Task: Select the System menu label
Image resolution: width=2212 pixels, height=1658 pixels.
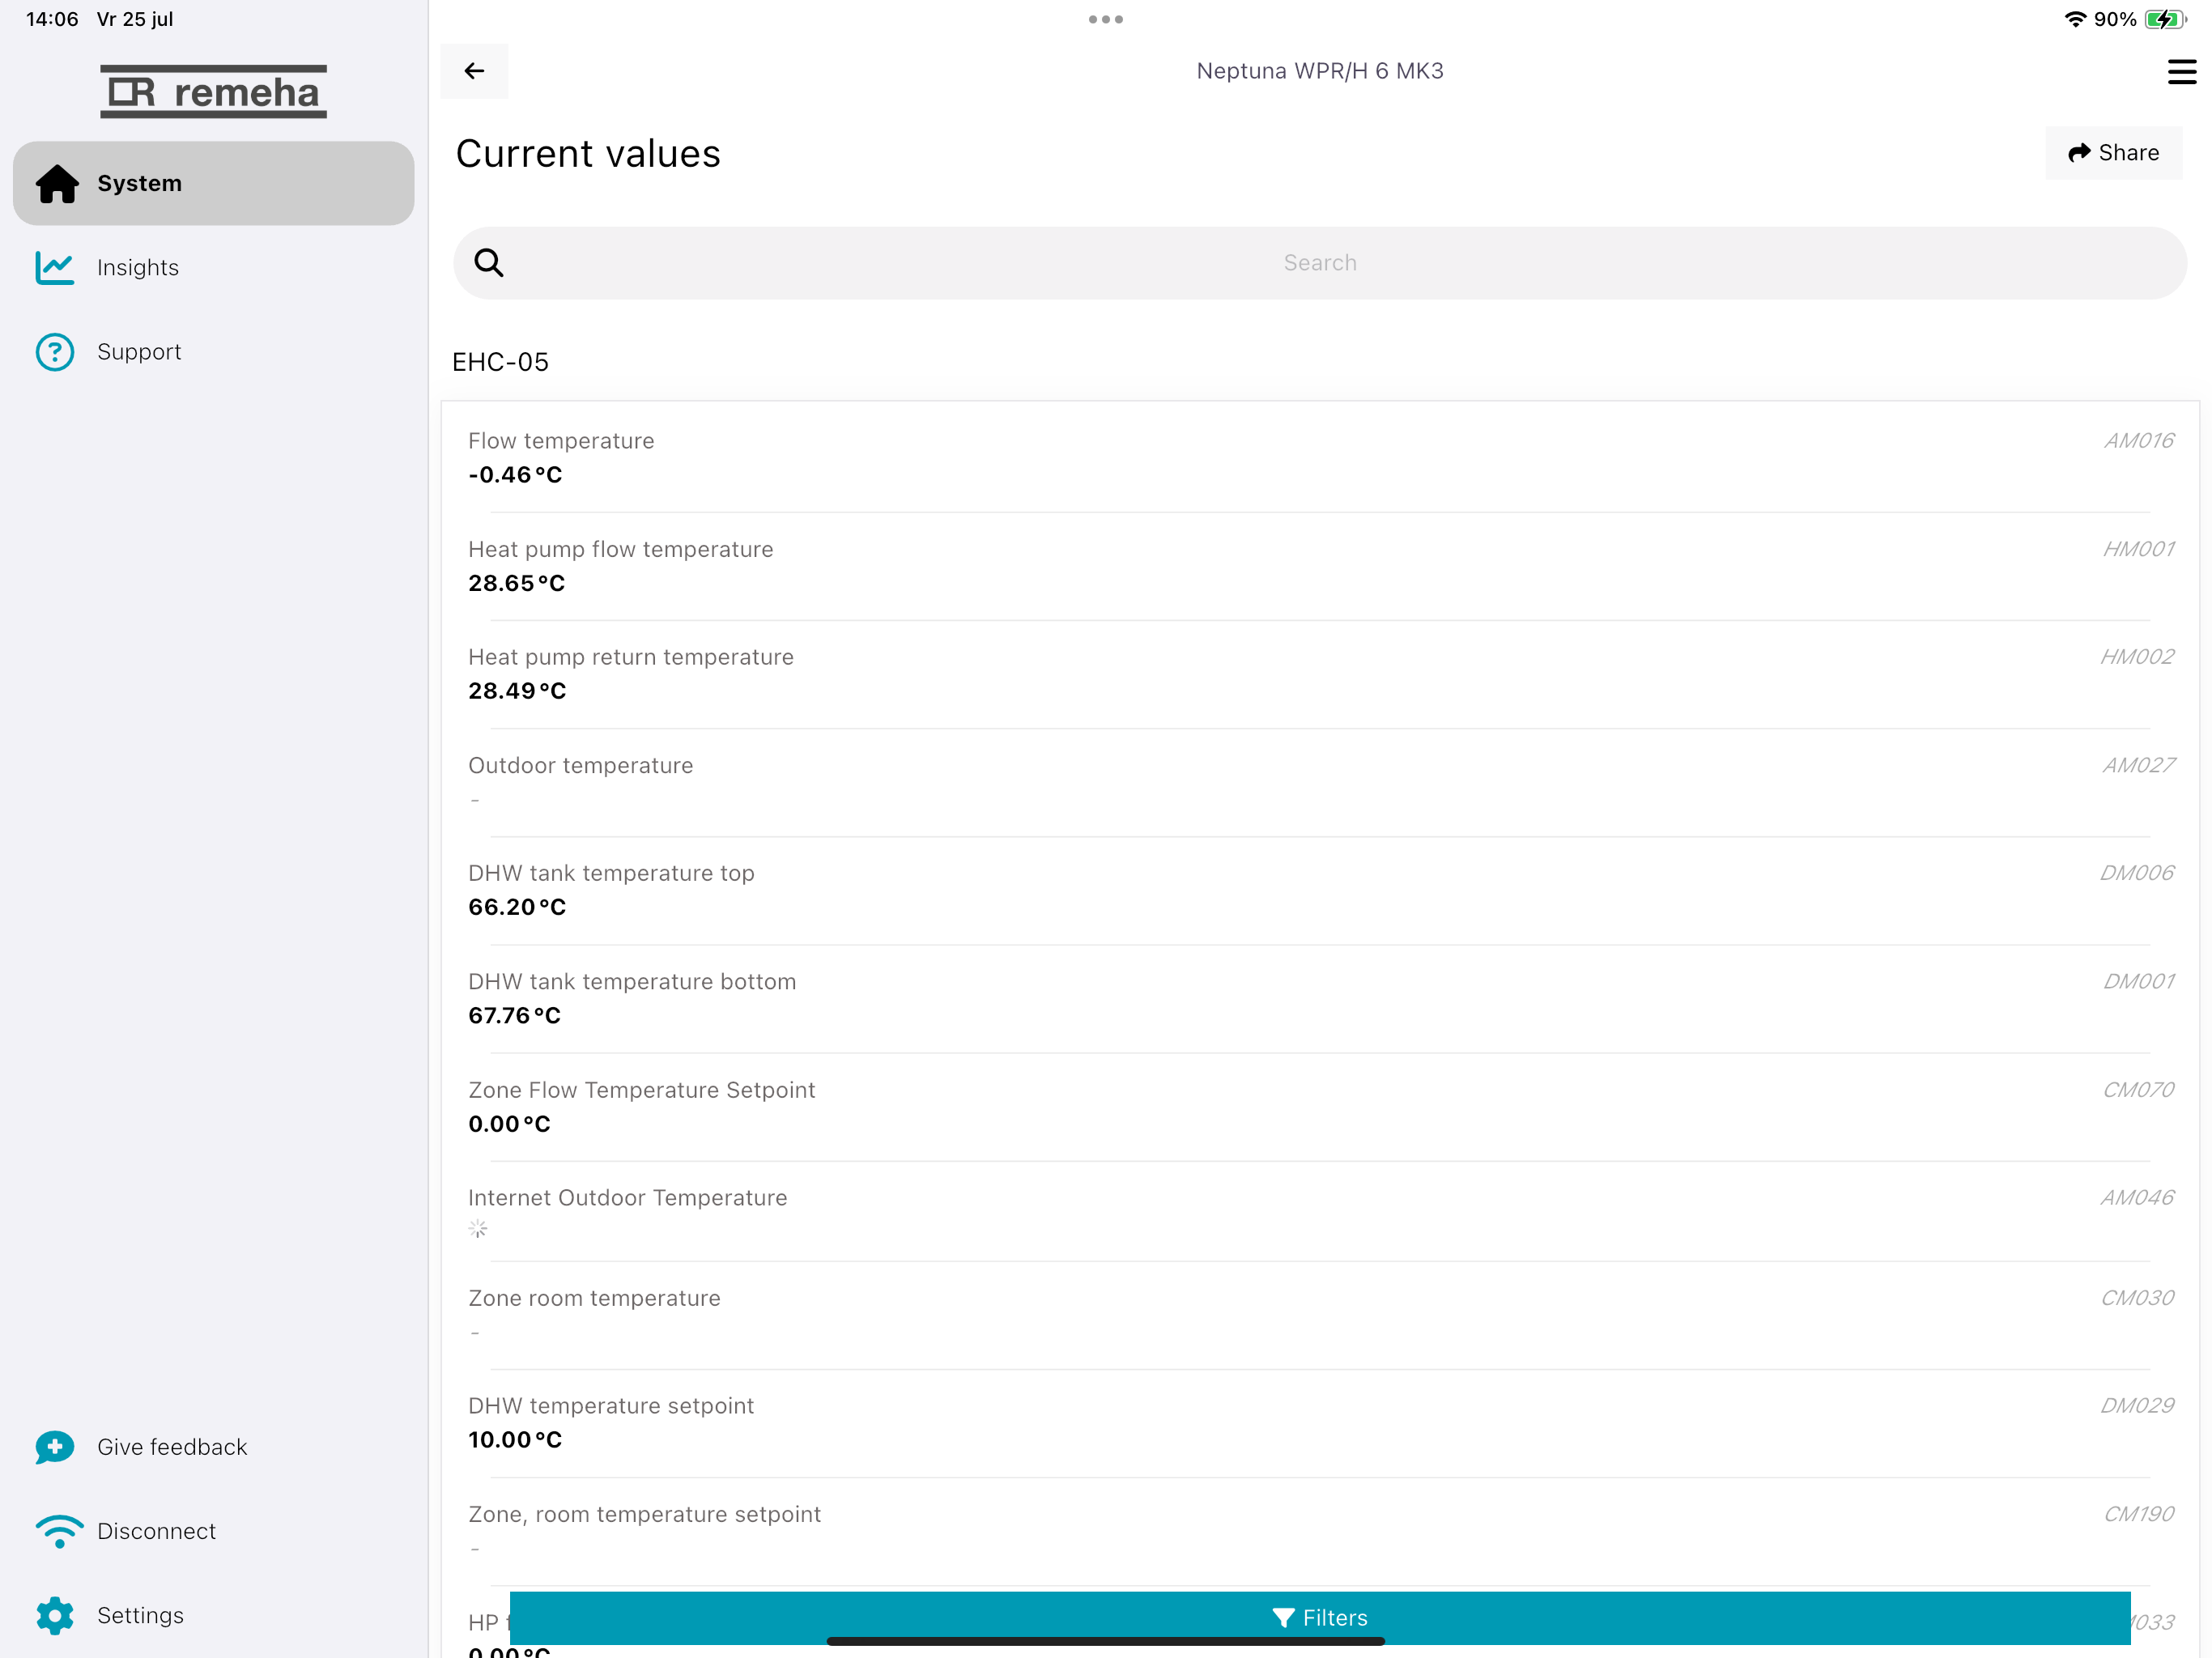Action: point(140,183)
